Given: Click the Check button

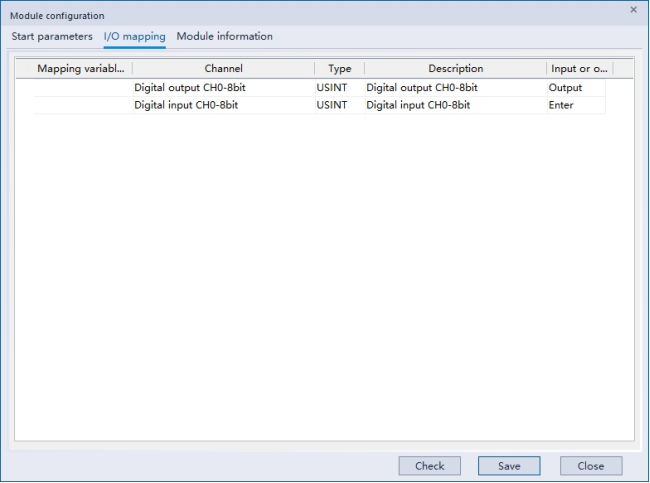Looking at the screenshot, I should (429, 466).
